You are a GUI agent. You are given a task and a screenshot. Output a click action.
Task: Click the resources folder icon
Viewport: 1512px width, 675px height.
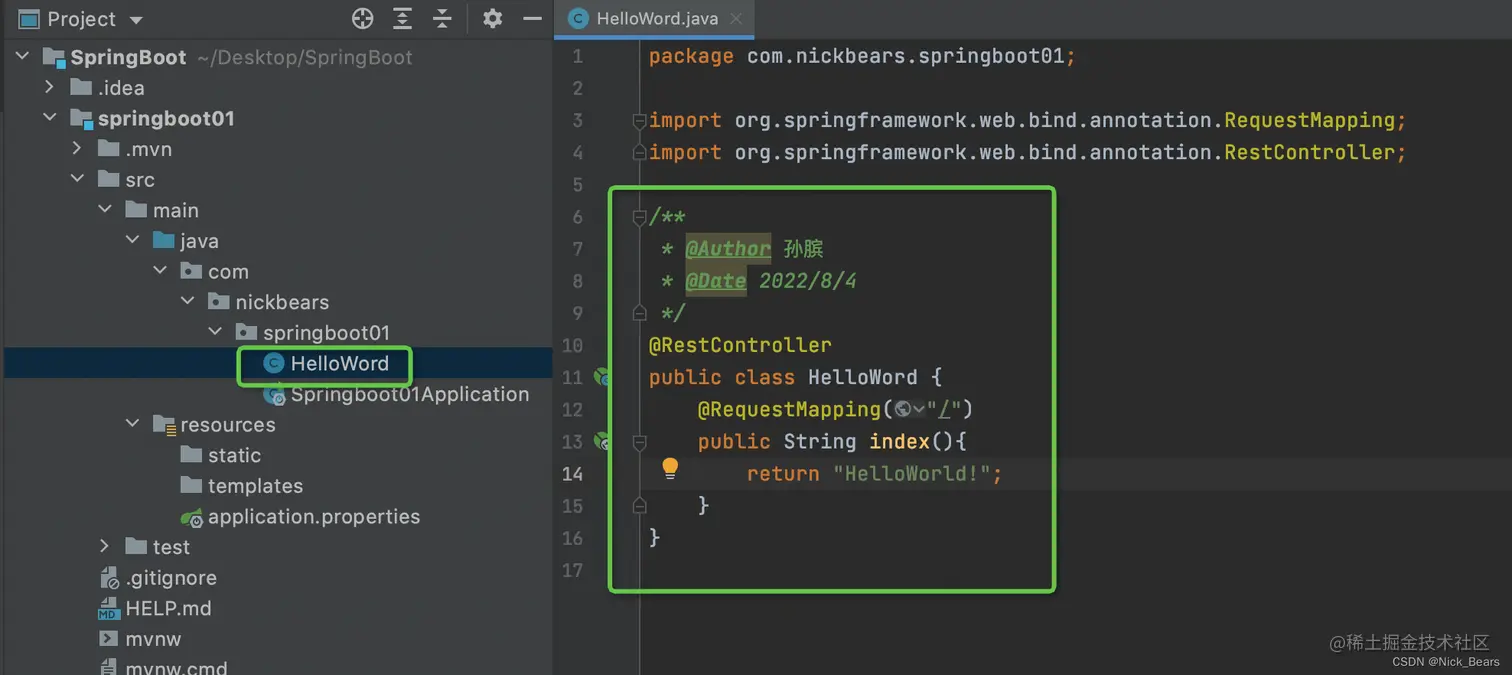pos(164,425)
